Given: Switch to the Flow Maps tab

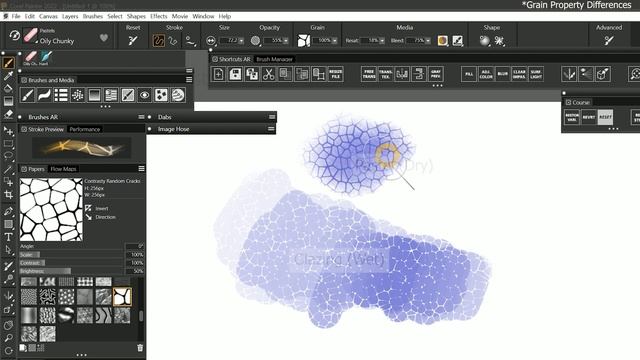Looking at the screenshot, I should click(x=63, y=169).
